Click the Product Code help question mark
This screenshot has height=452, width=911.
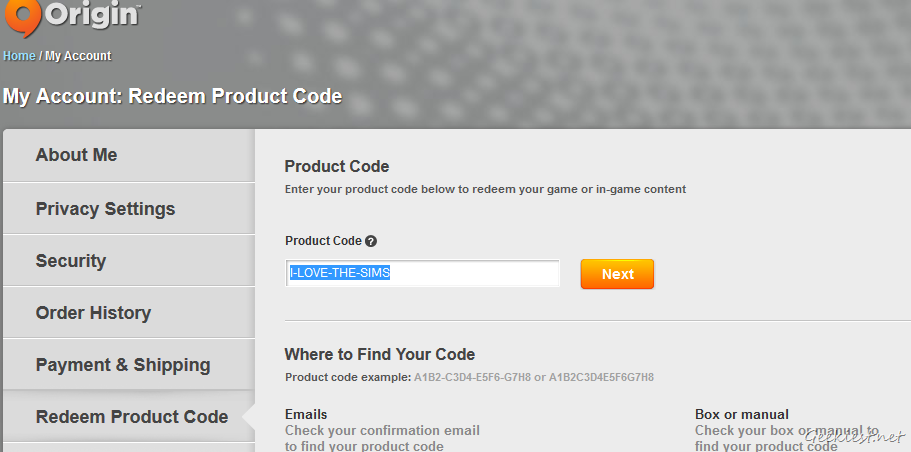[371, 241]
